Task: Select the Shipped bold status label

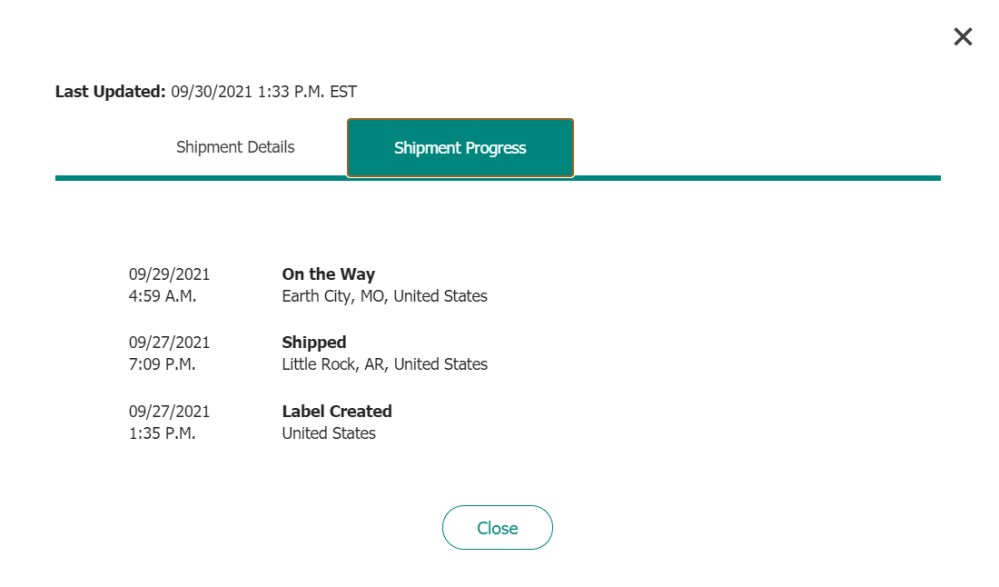Action: pyautogui.click(x=315, y=341)
